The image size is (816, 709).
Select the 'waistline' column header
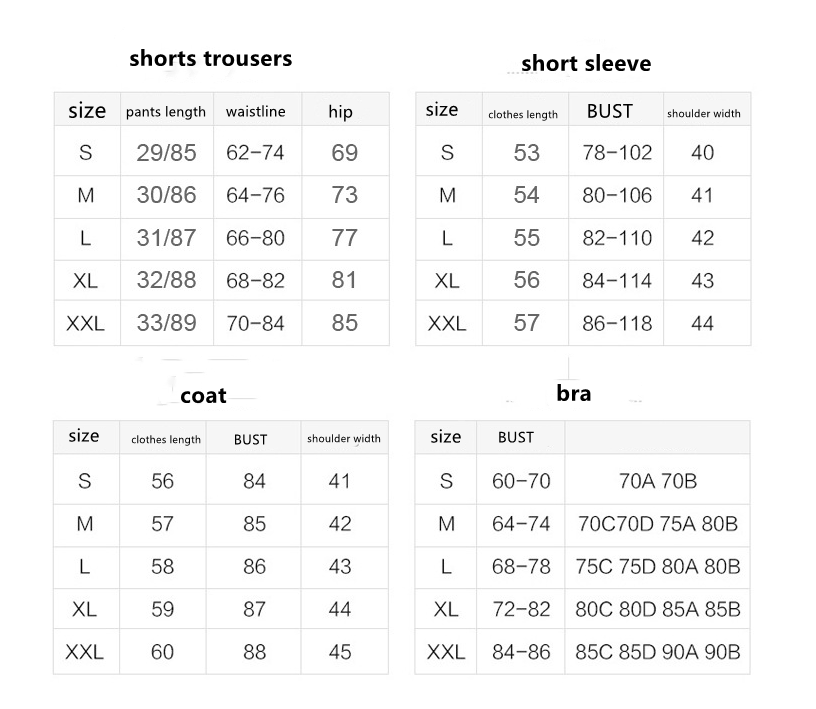(257, 111)
